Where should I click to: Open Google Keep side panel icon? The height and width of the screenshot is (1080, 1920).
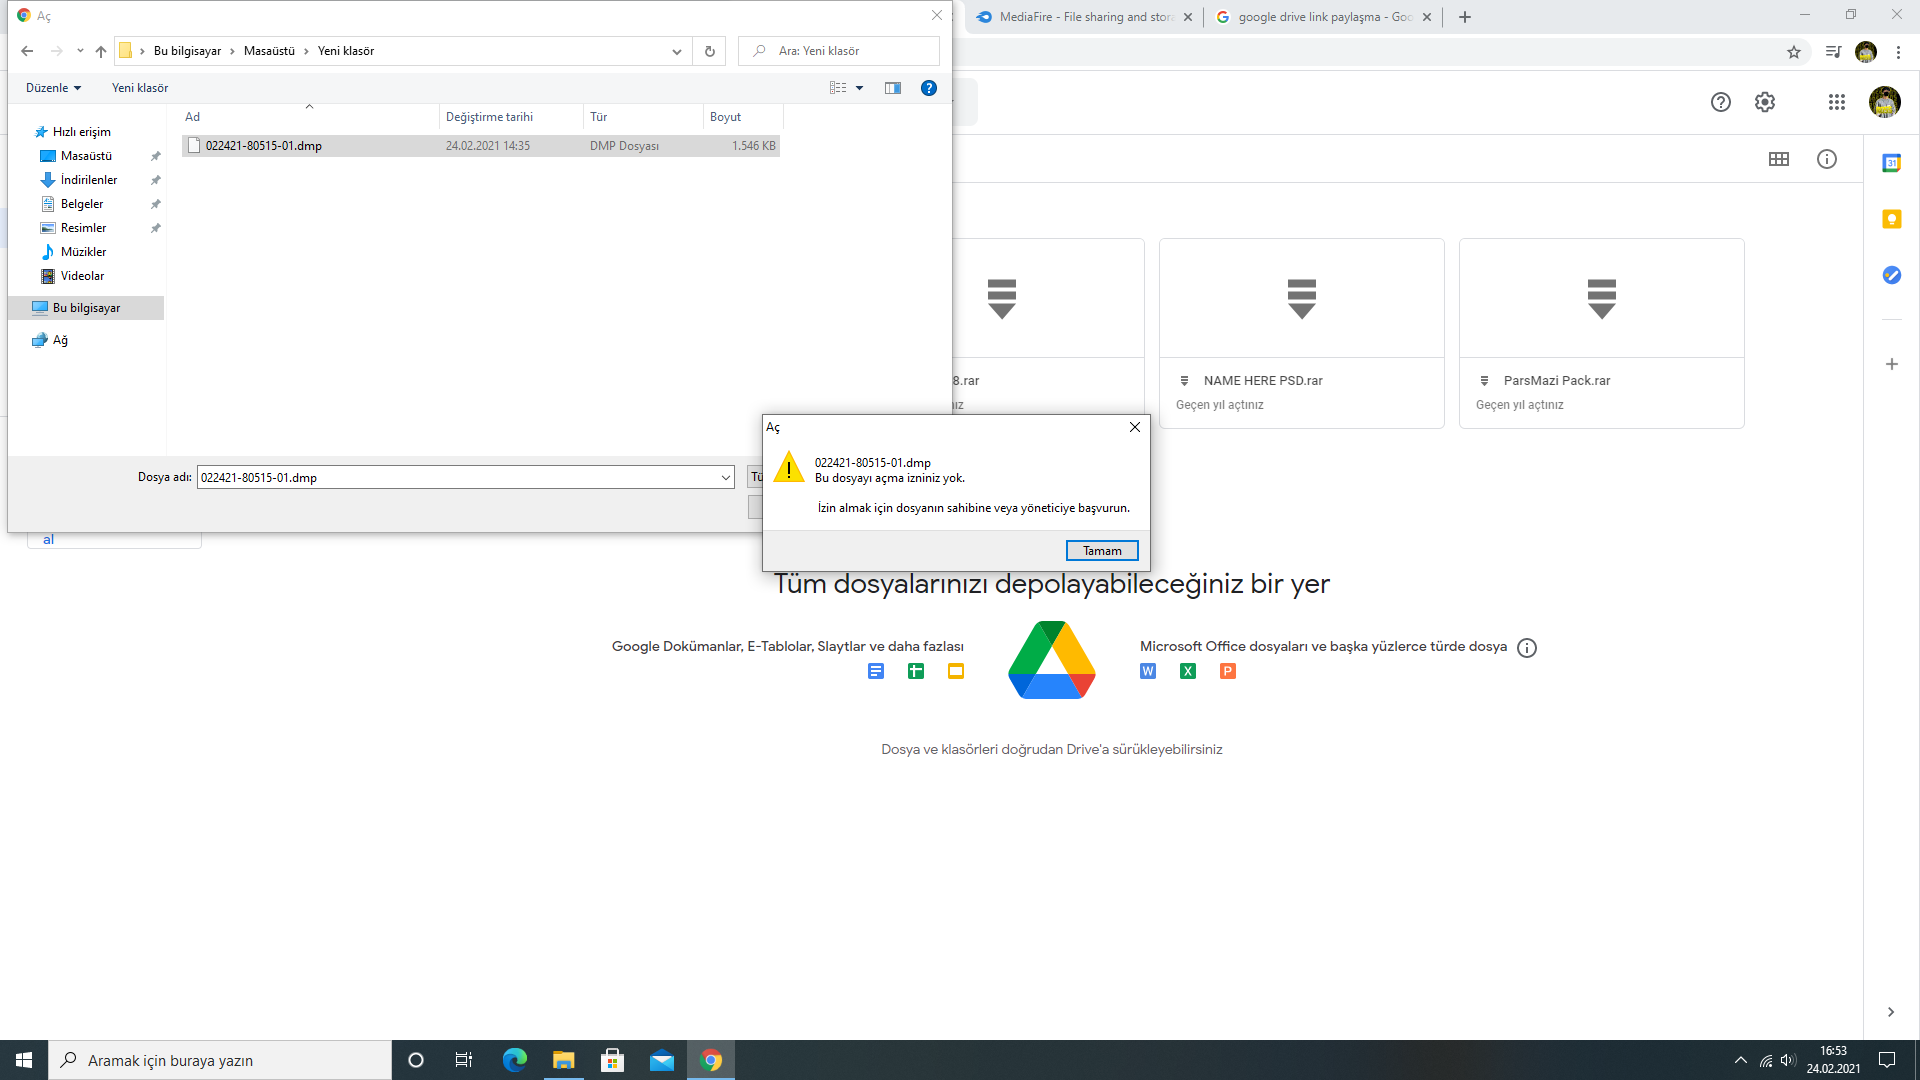tap(1891, 219)
